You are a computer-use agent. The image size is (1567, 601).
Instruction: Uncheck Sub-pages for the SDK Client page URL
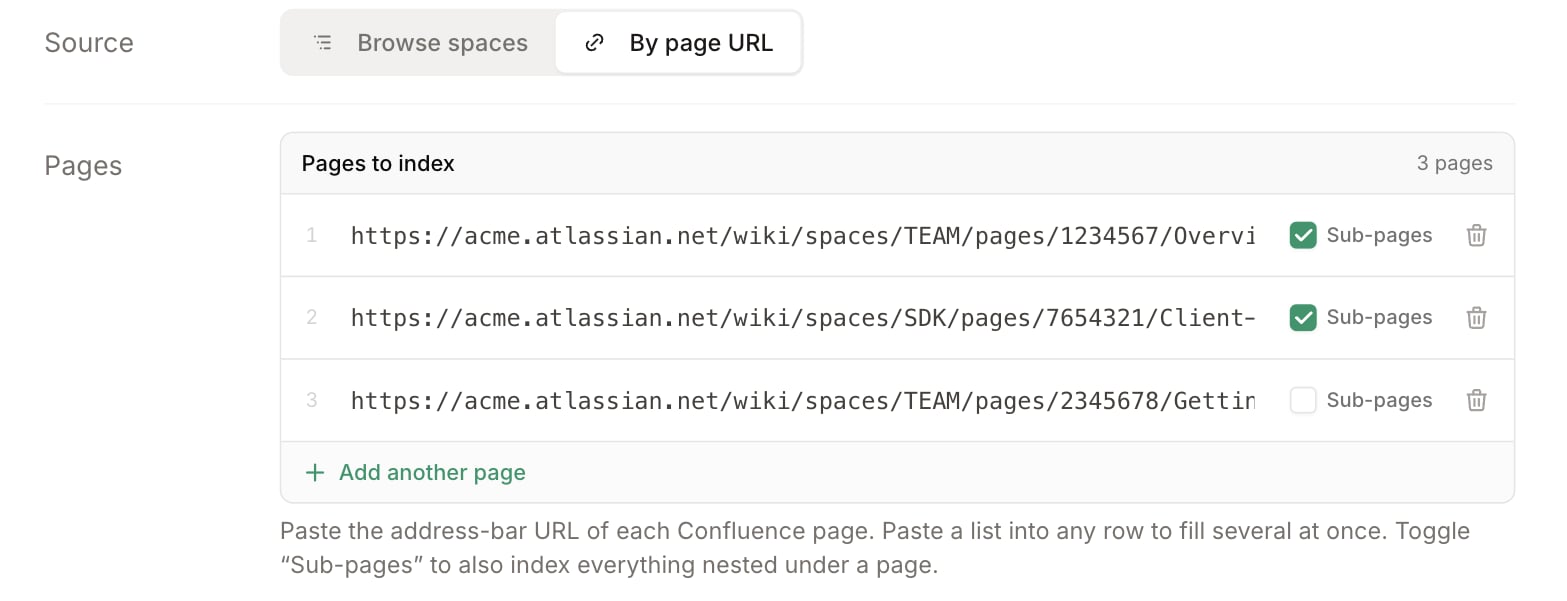pyautogui.click(x=1302, y=317)
